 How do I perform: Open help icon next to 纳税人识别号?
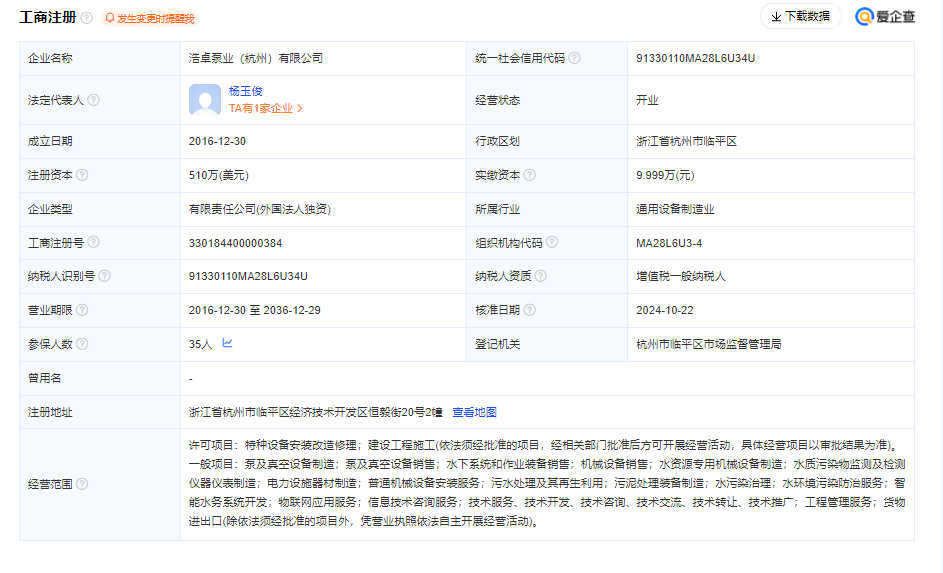(x=105, y=276)
